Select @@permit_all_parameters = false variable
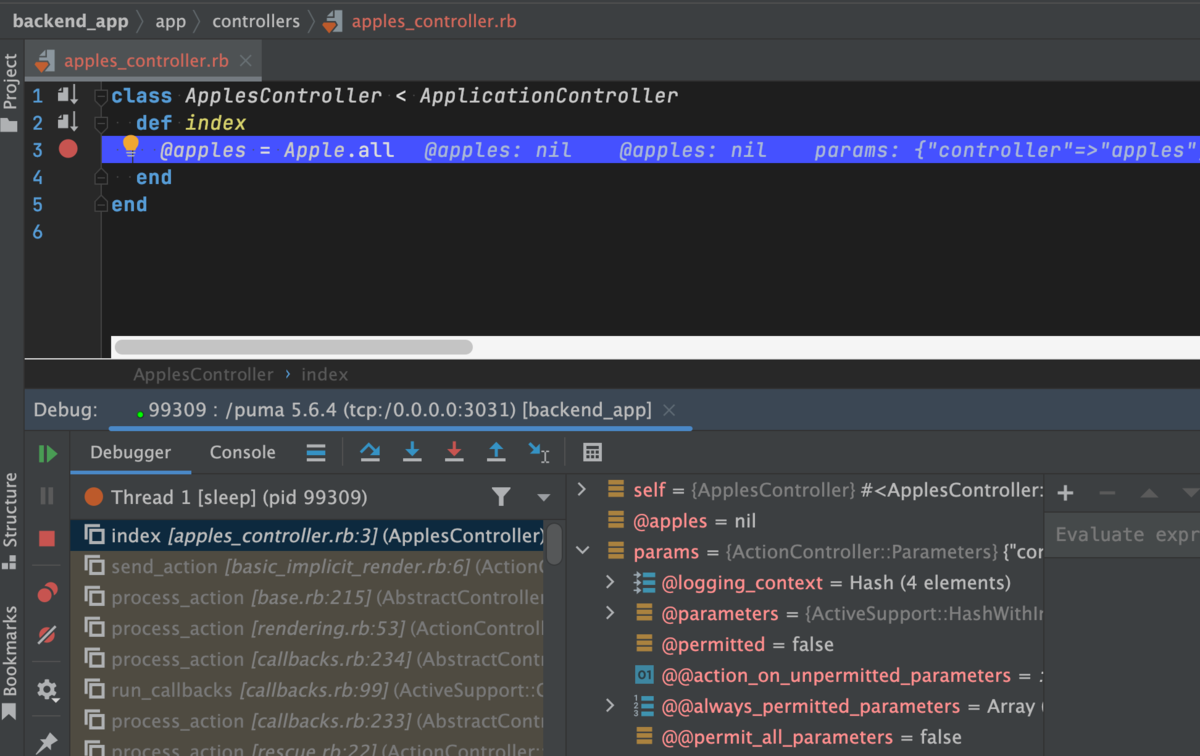Image resolution: width=1200 pixels, height=756 pixels. 798,737
